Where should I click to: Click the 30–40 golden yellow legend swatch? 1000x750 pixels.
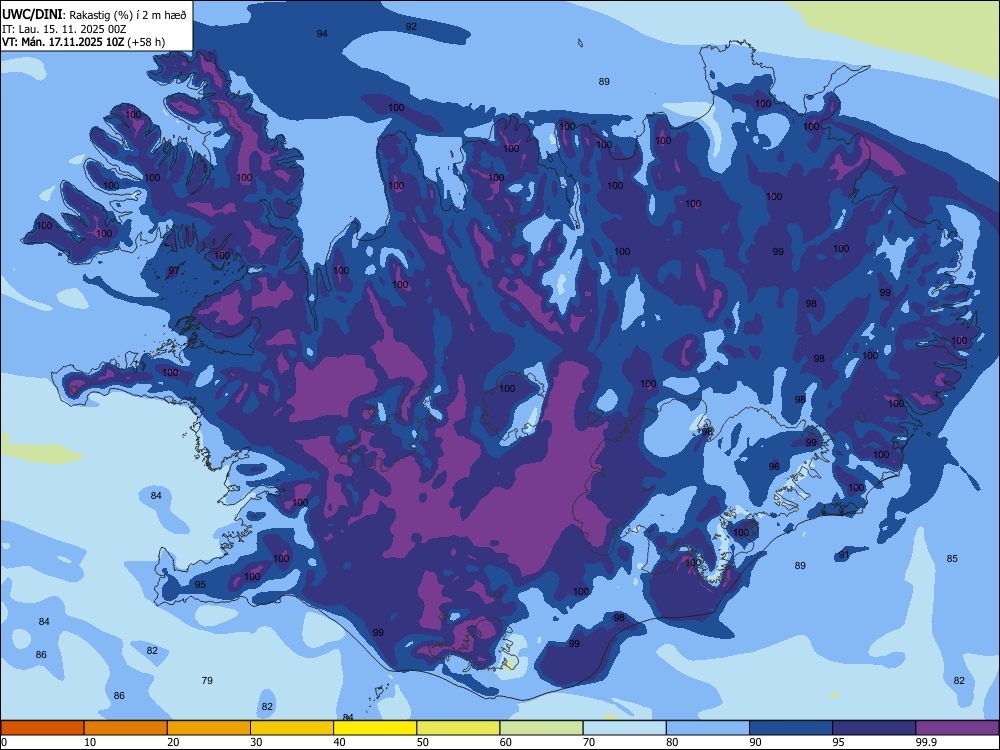(292, 728)
